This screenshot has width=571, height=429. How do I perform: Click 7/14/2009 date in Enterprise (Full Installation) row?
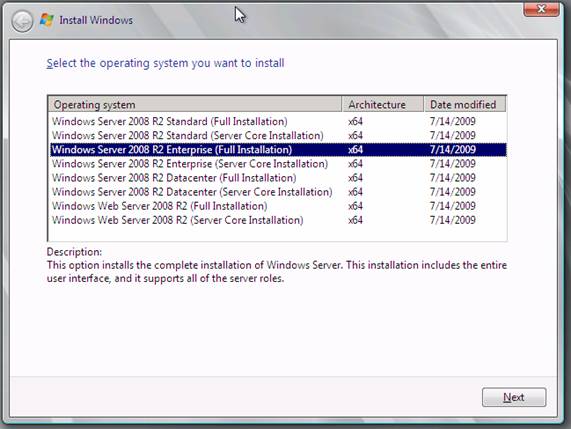(x=453, y=150)
